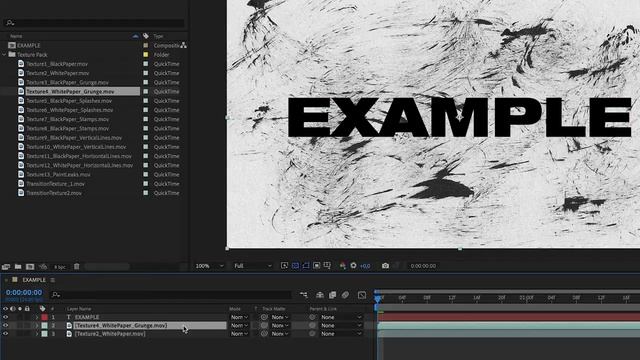Click the parent pick whip of EXAMPLE layer
The width and height of the screenshot is (640, 360).
pos(312,317)
